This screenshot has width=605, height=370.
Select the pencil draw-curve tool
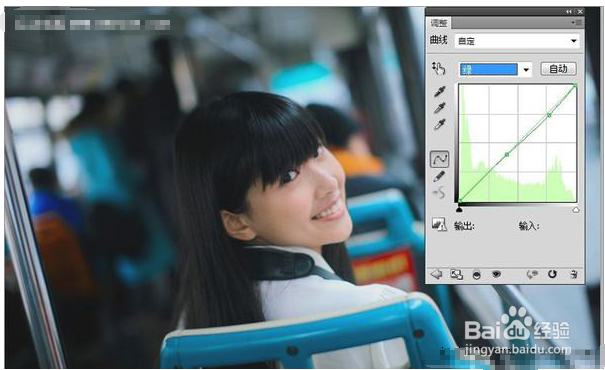439,176
